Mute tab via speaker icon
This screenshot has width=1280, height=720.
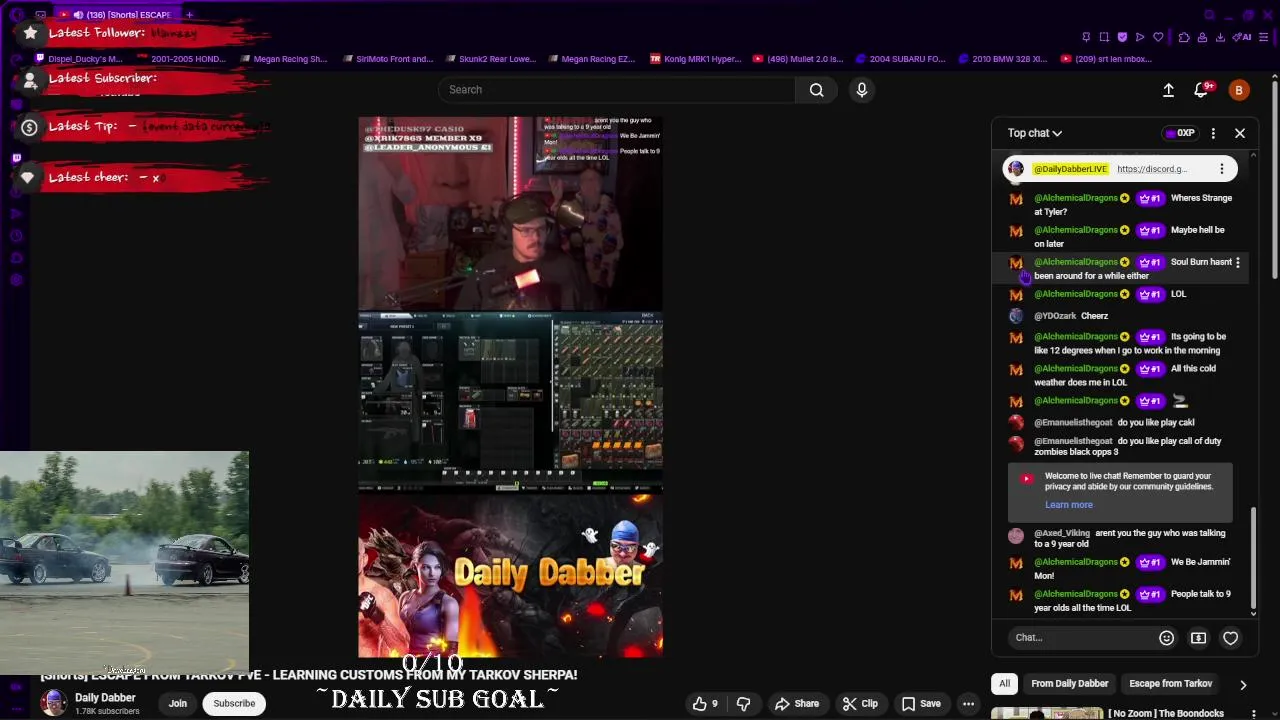(78, 15)
